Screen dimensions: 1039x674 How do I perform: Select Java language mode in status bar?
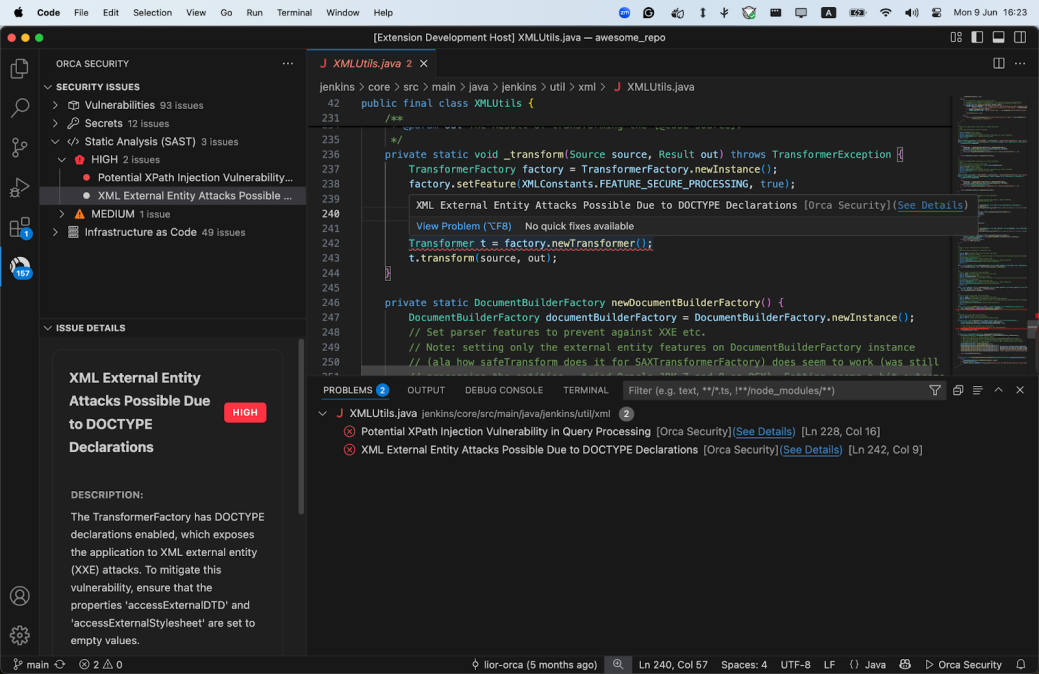[x=875, y=664]
